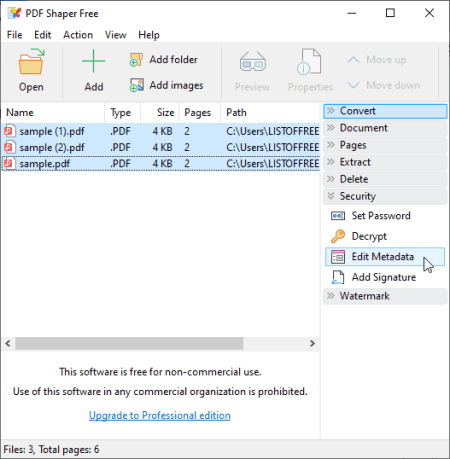
Task: Sort by the Name column header
Action: click(x=53, y=113)
